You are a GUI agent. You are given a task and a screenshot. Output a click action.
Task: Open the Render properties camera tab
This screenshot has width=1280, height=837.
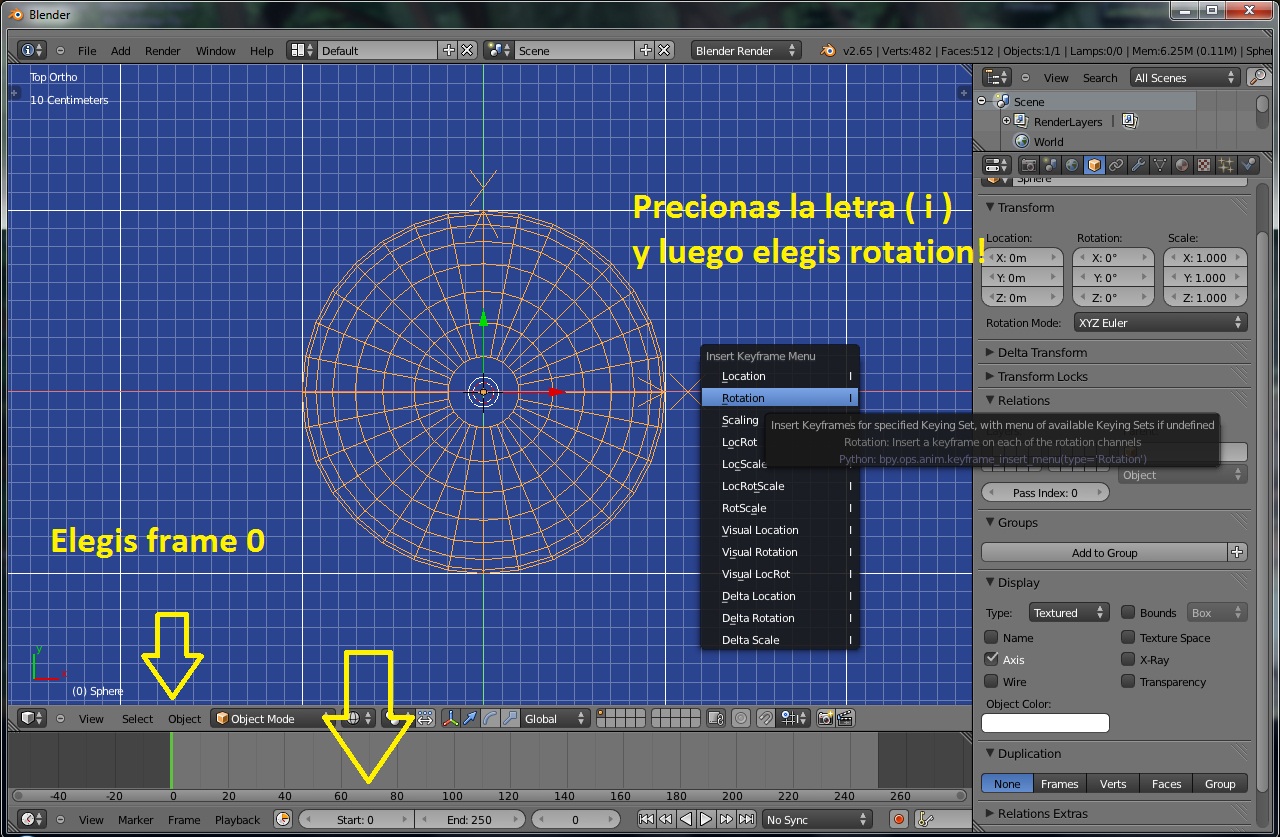tap(1028, 165)
